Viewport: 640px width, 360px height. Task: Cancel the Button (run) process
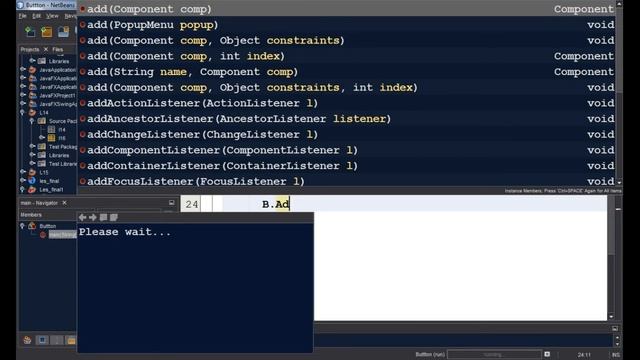547,354
